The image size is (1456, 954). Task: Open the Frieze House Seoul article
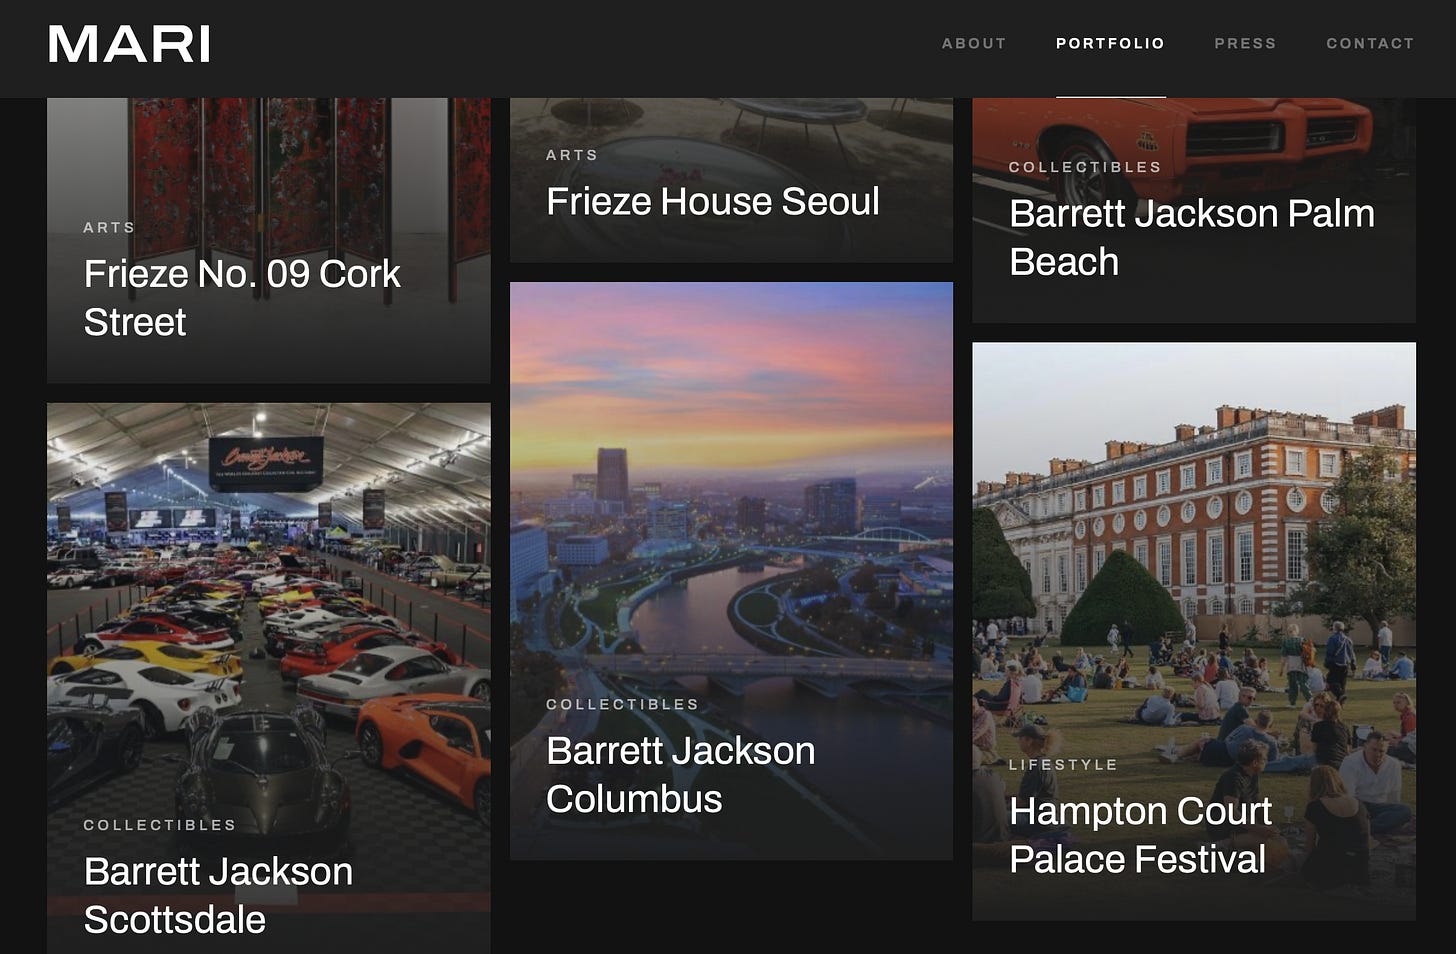coord(713,201)
